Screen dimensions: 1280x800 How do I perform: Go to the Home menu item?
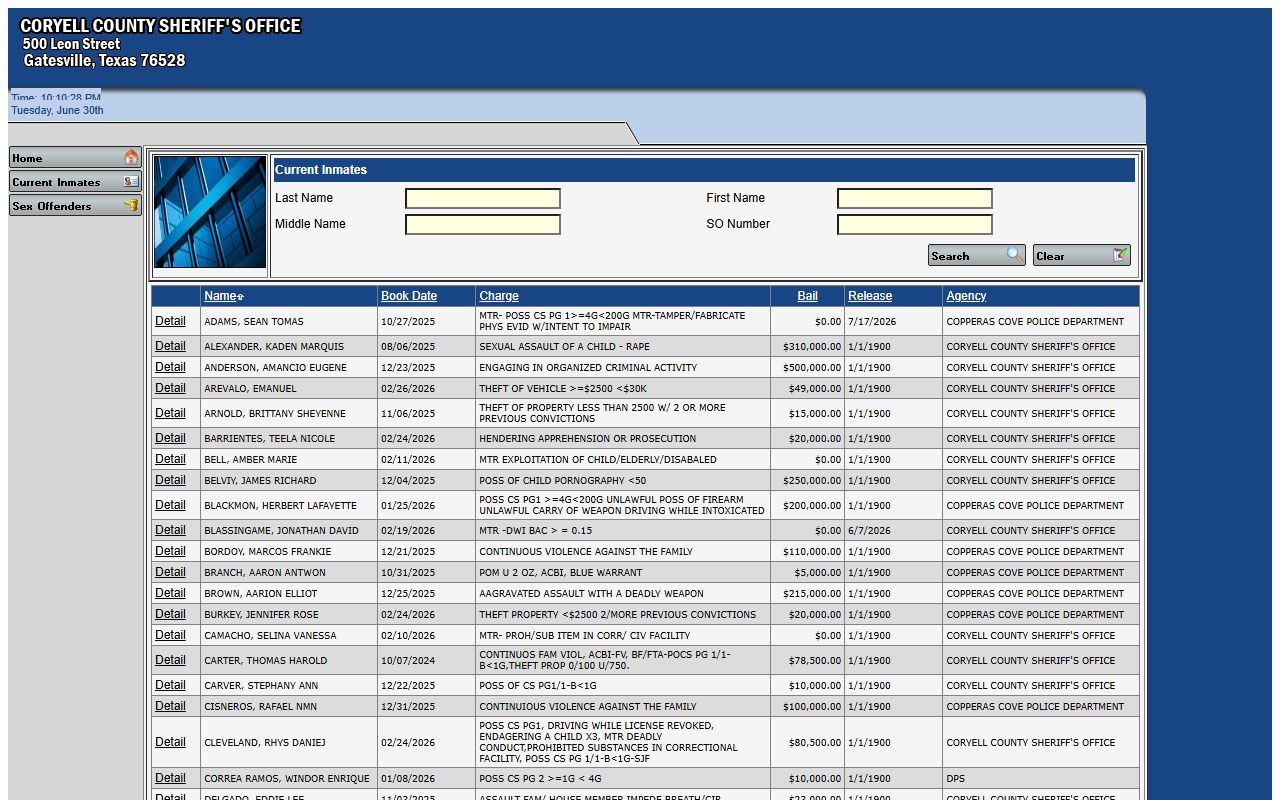point(75,158)
